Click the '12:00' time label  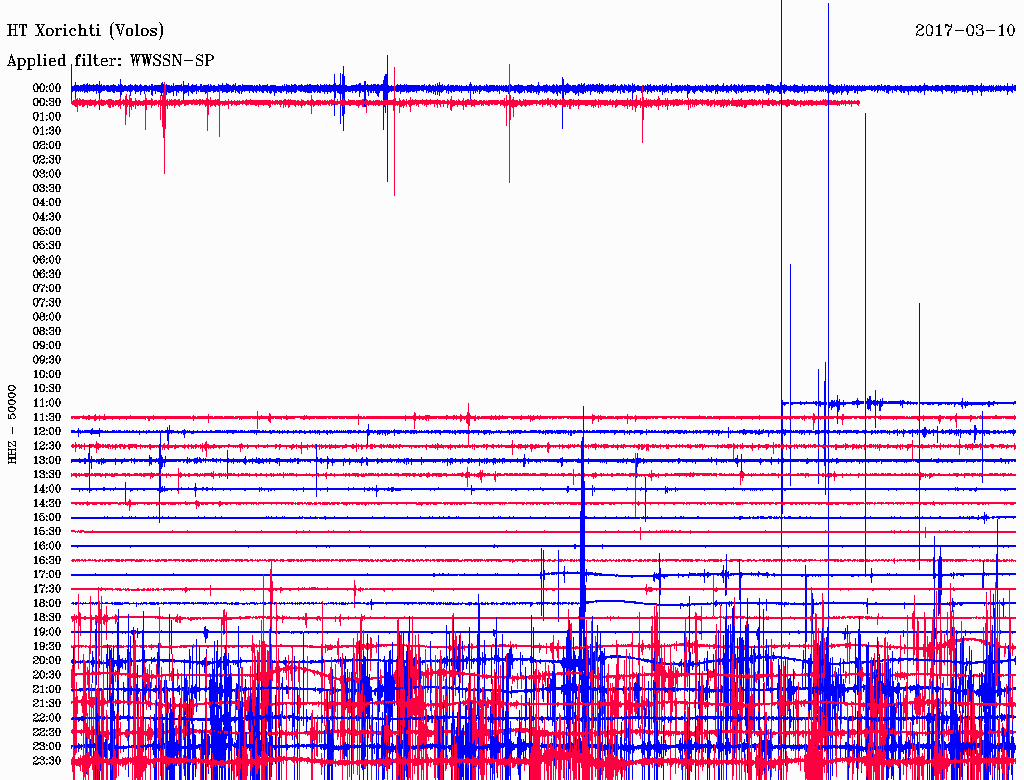point(47,431)
